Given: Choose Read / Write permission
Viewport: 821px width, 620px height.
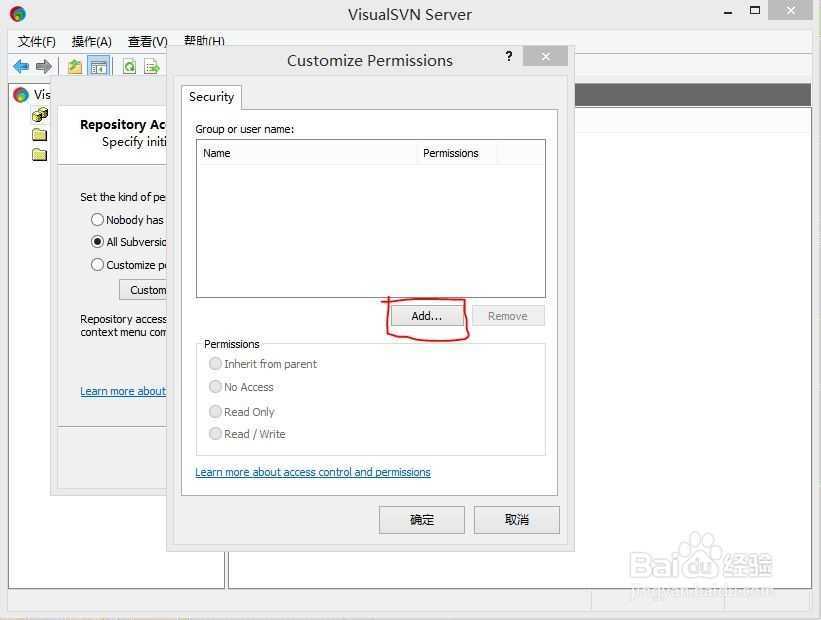Looking at the screenshot, I should [x=215, y=434].
